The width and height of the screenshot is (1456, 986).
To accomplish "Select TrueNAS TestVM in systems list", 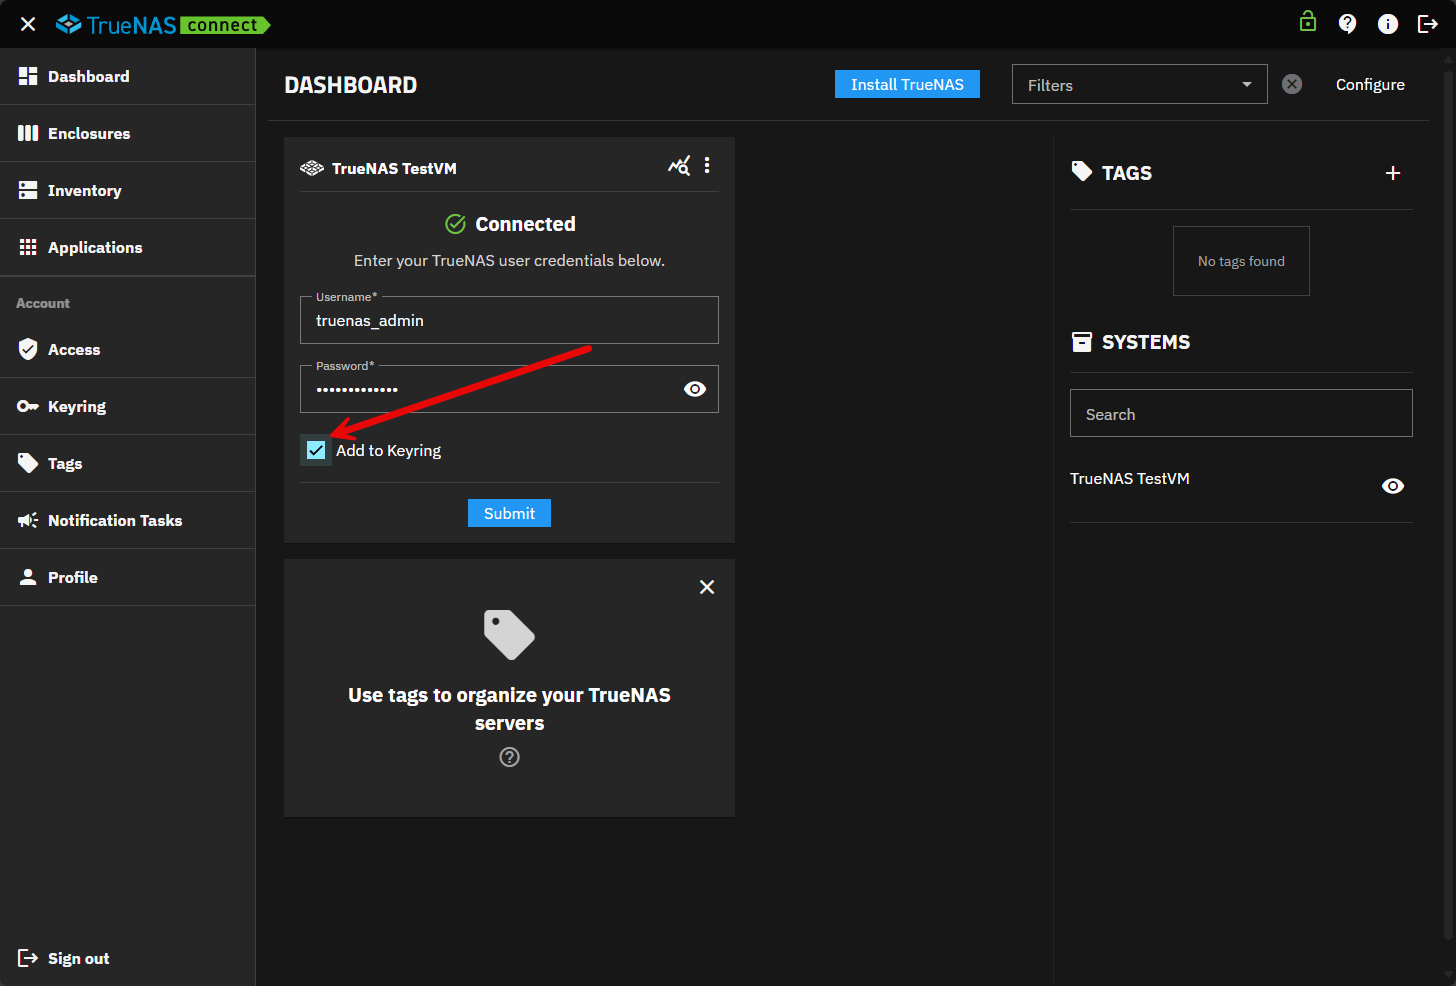I will [x=1130, y=478].
